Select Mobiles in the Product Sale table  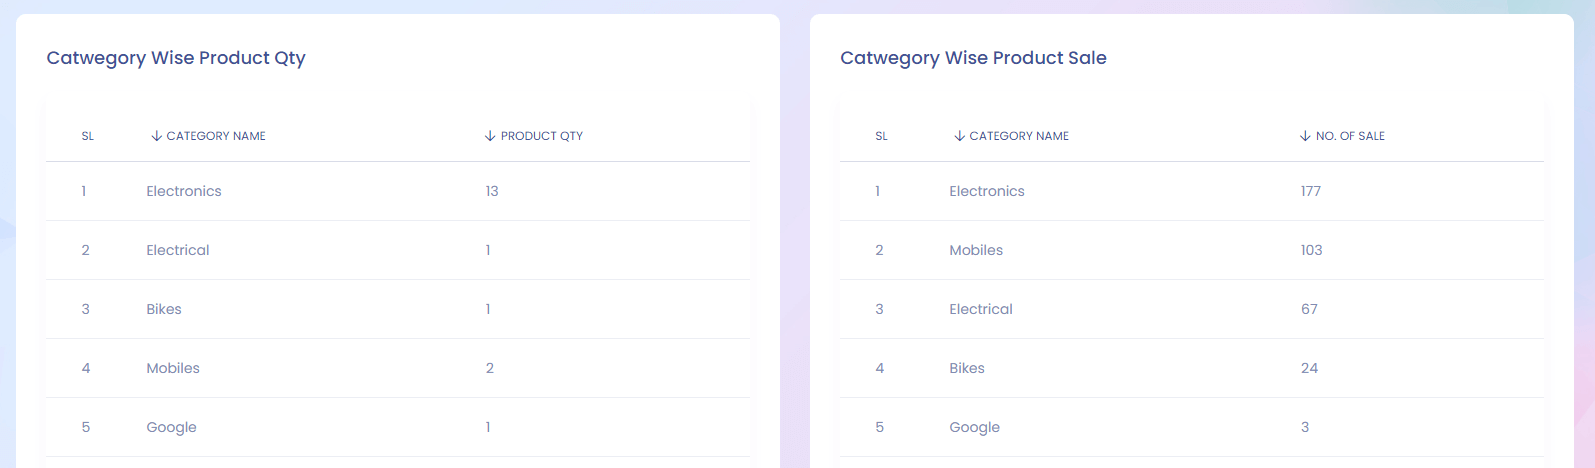tap(976, 250)
